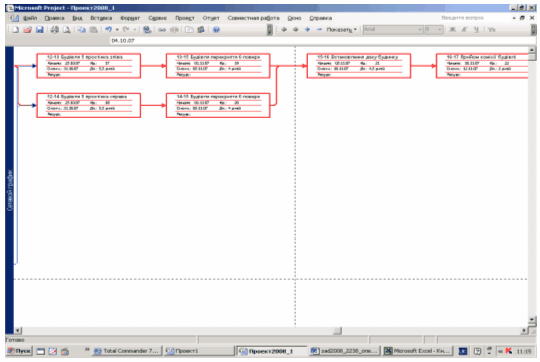Open the Формат menu

pos(130,18)
